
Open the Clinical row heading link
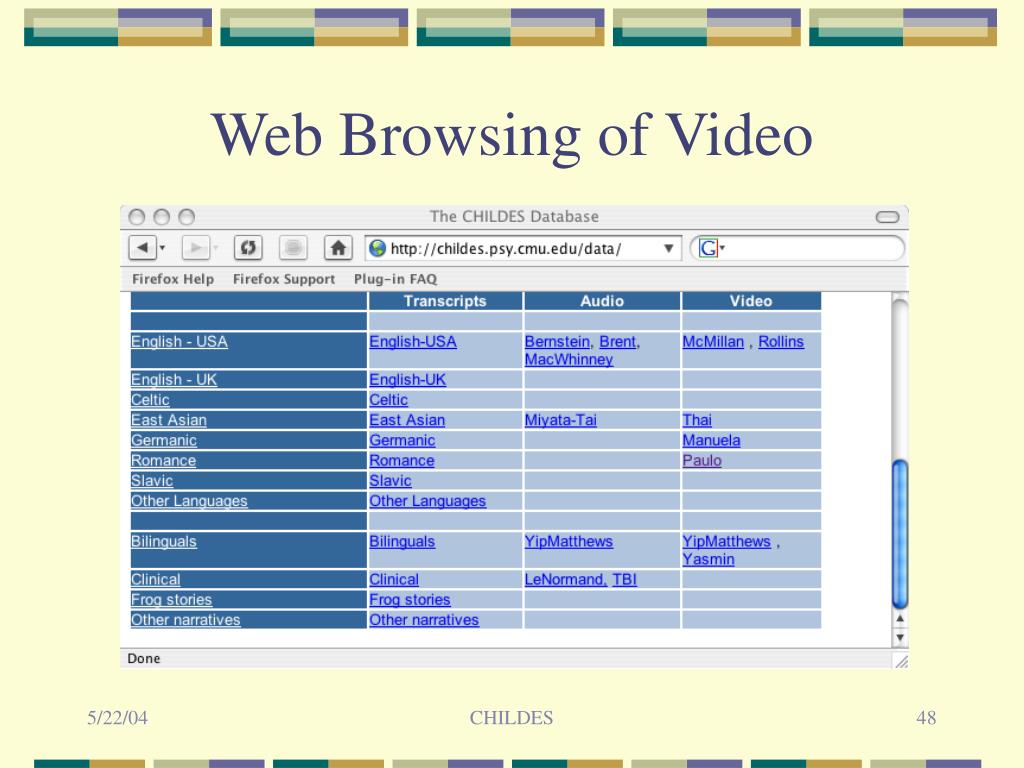point(155,579)
